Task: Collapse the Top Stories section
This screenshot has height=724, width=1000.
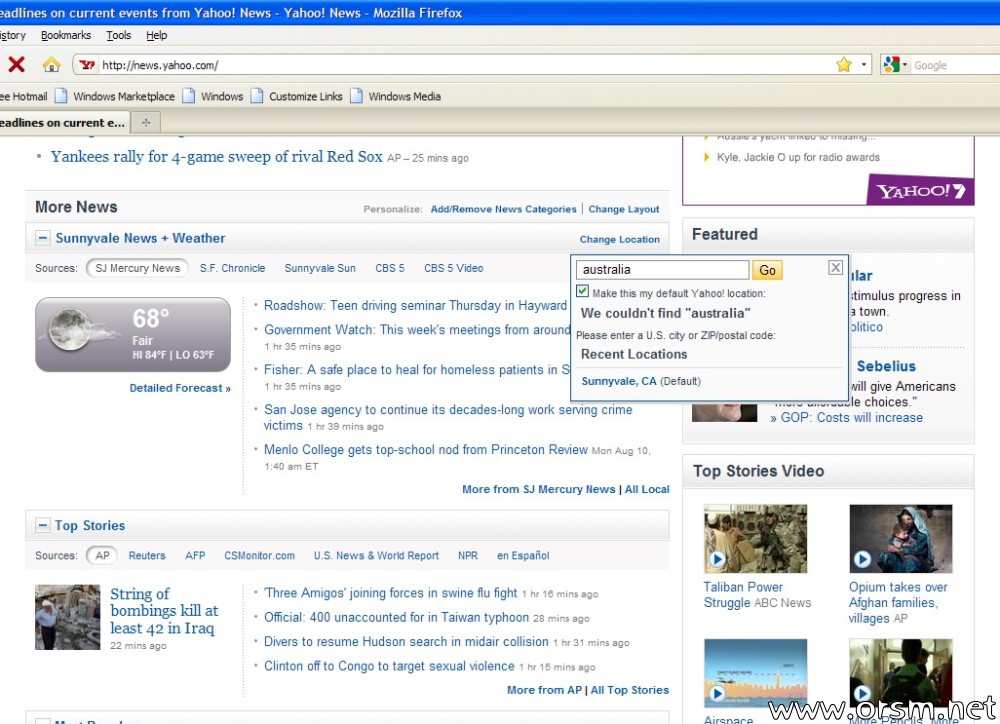Action: (42, 525)
